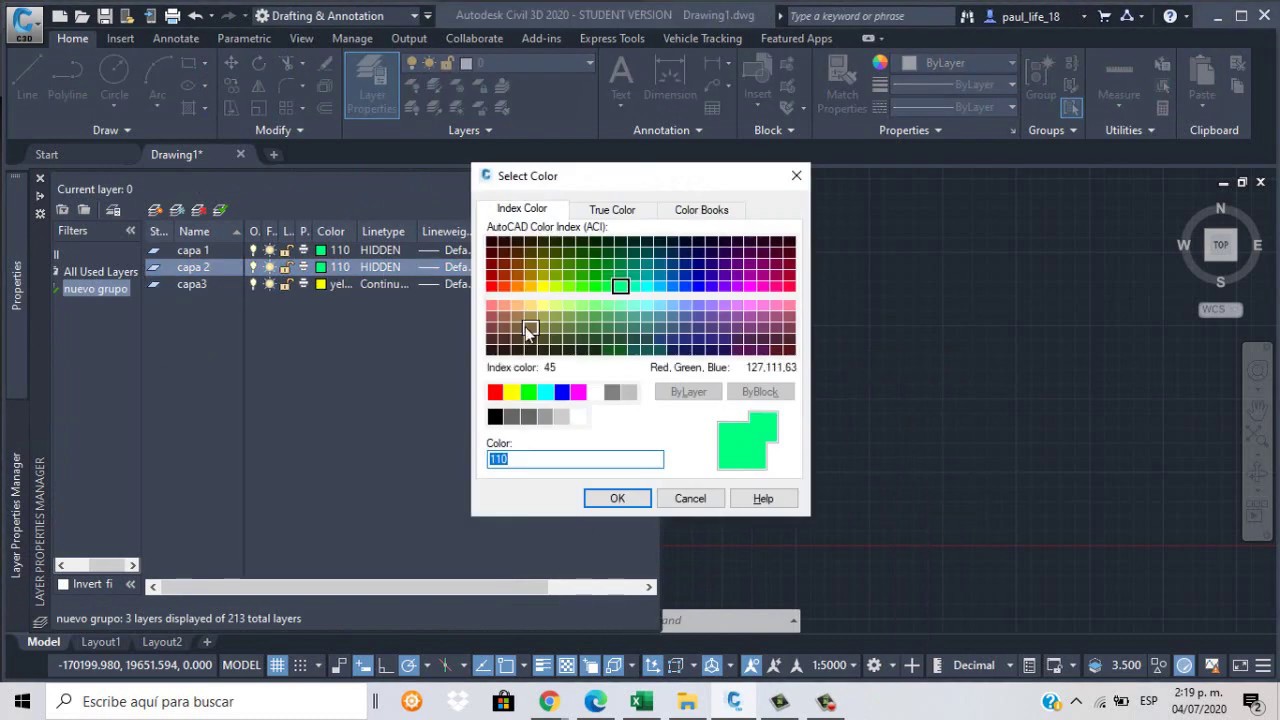1280x720 pixels.
Task: Click Cancel in the Select Color dialog
Action: click(x=690, y=498)
